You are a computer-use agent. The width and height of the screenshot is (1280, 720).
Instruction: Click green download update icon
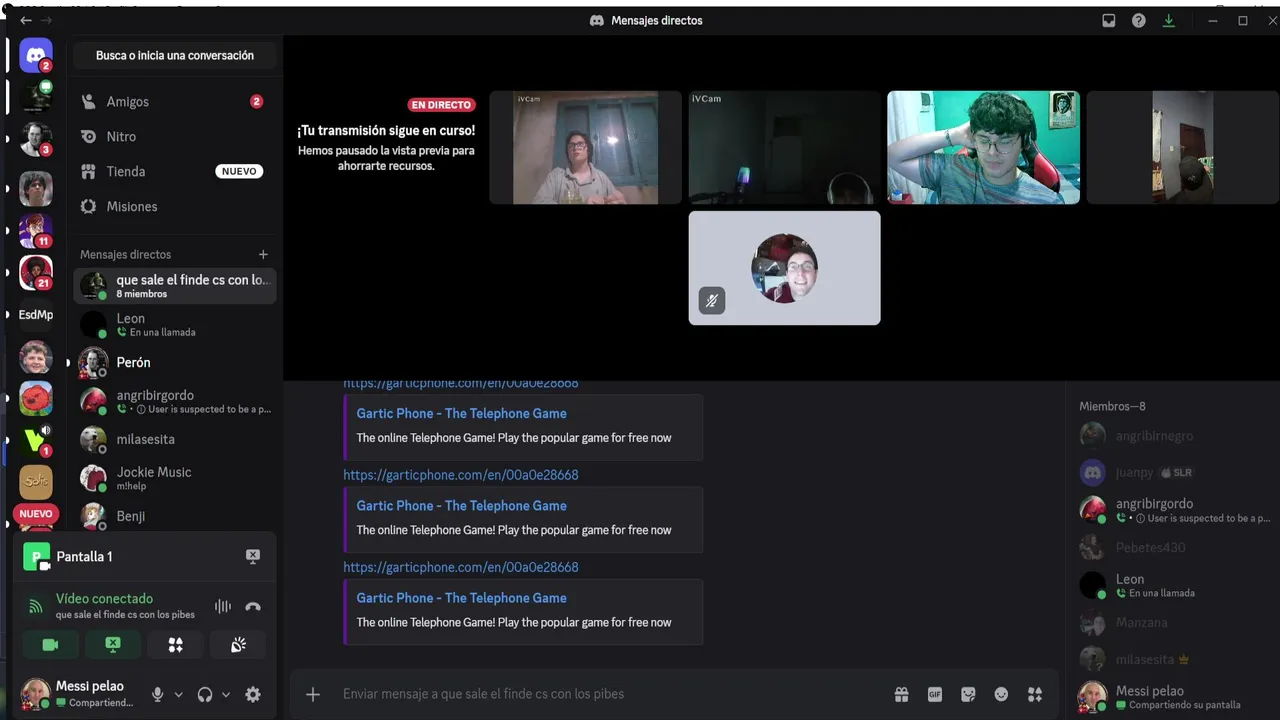pos(1169,20)
